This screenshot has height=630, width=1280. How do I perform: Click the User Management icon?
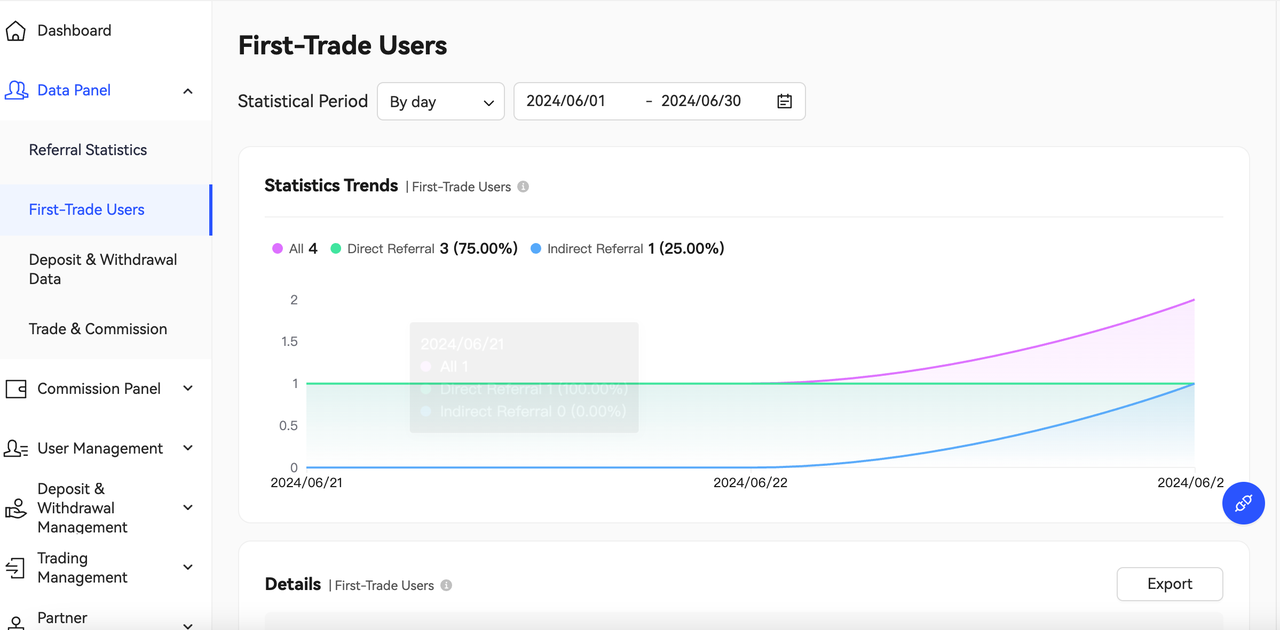16,449
